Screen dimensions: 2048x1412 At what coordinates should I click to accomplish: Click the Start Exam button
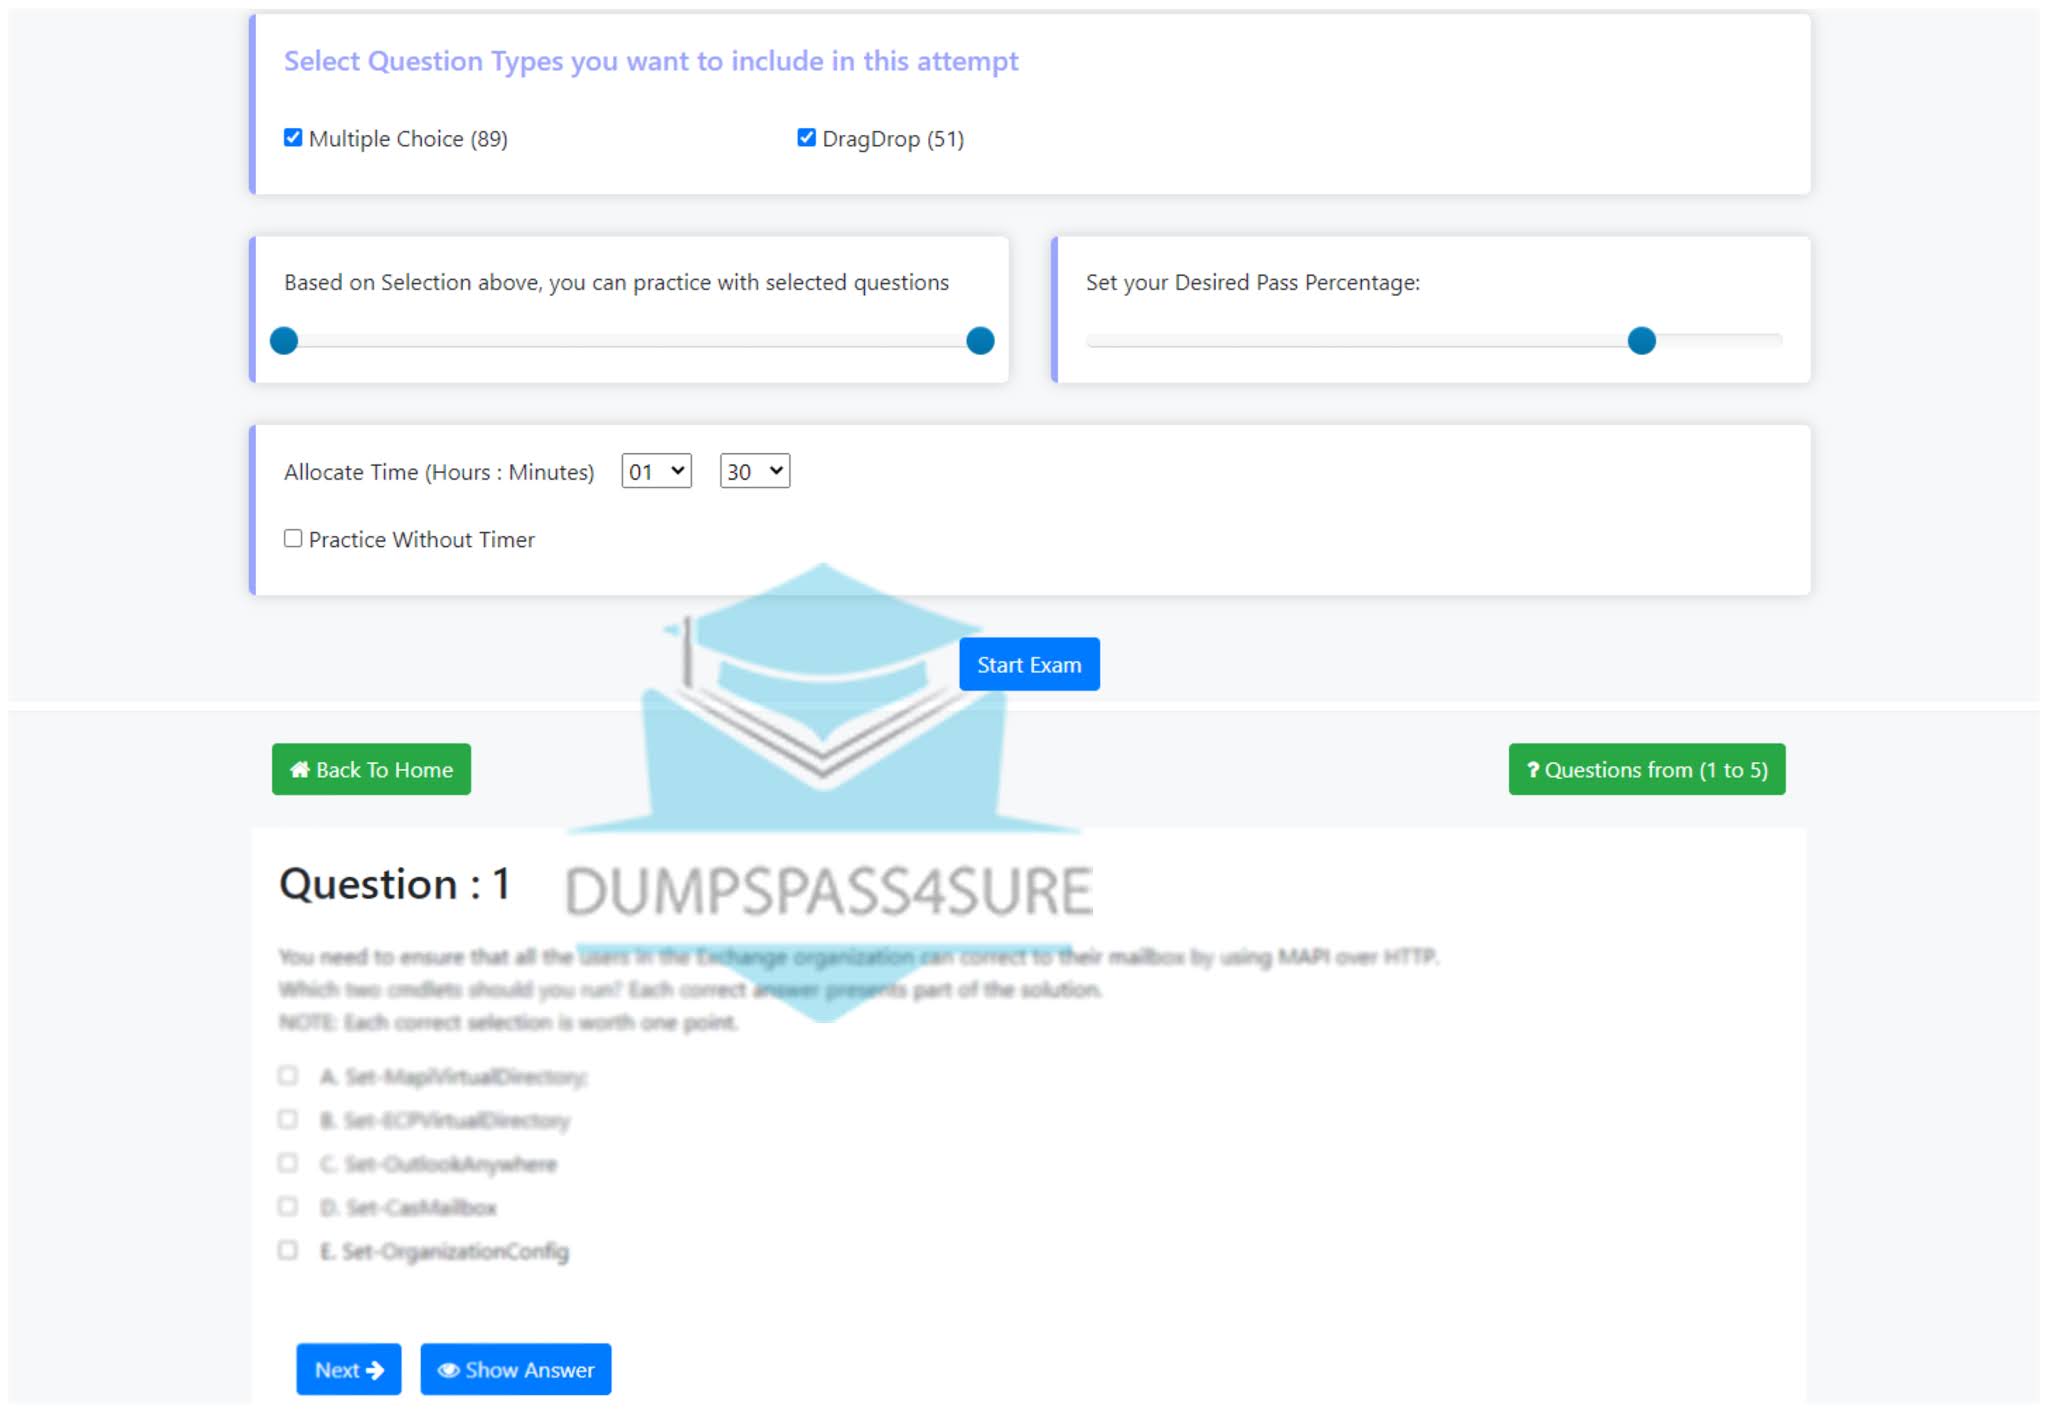pyautogui.click(x=1027, y=663)
